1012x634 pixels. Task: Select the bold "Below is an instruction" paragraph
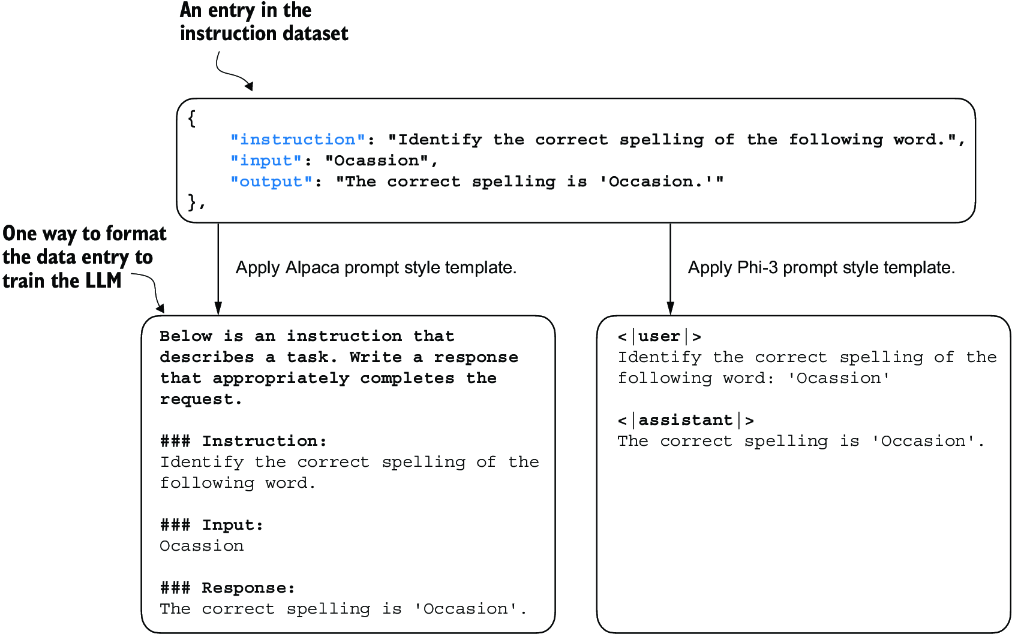(x=339, y=368)
